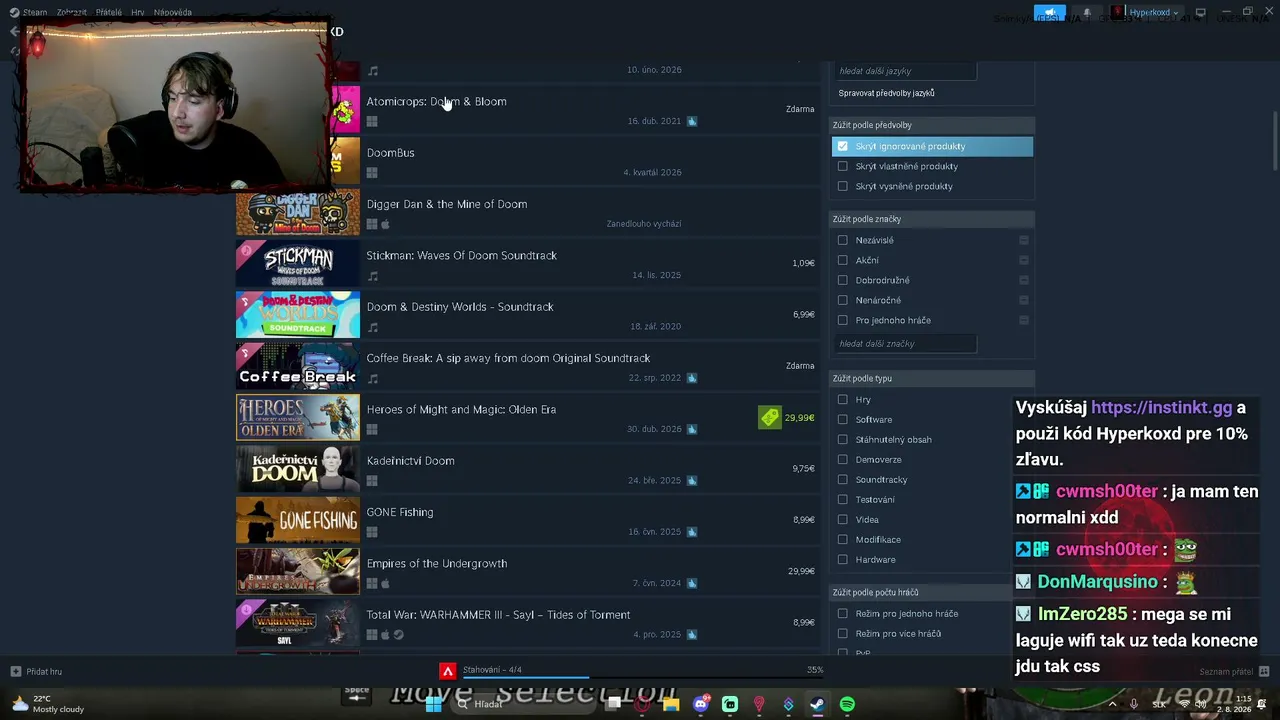Open Zobrazit menu
Image resolution: width=1280 pixels, height=720 pixels.
click(x=71, y=13)
